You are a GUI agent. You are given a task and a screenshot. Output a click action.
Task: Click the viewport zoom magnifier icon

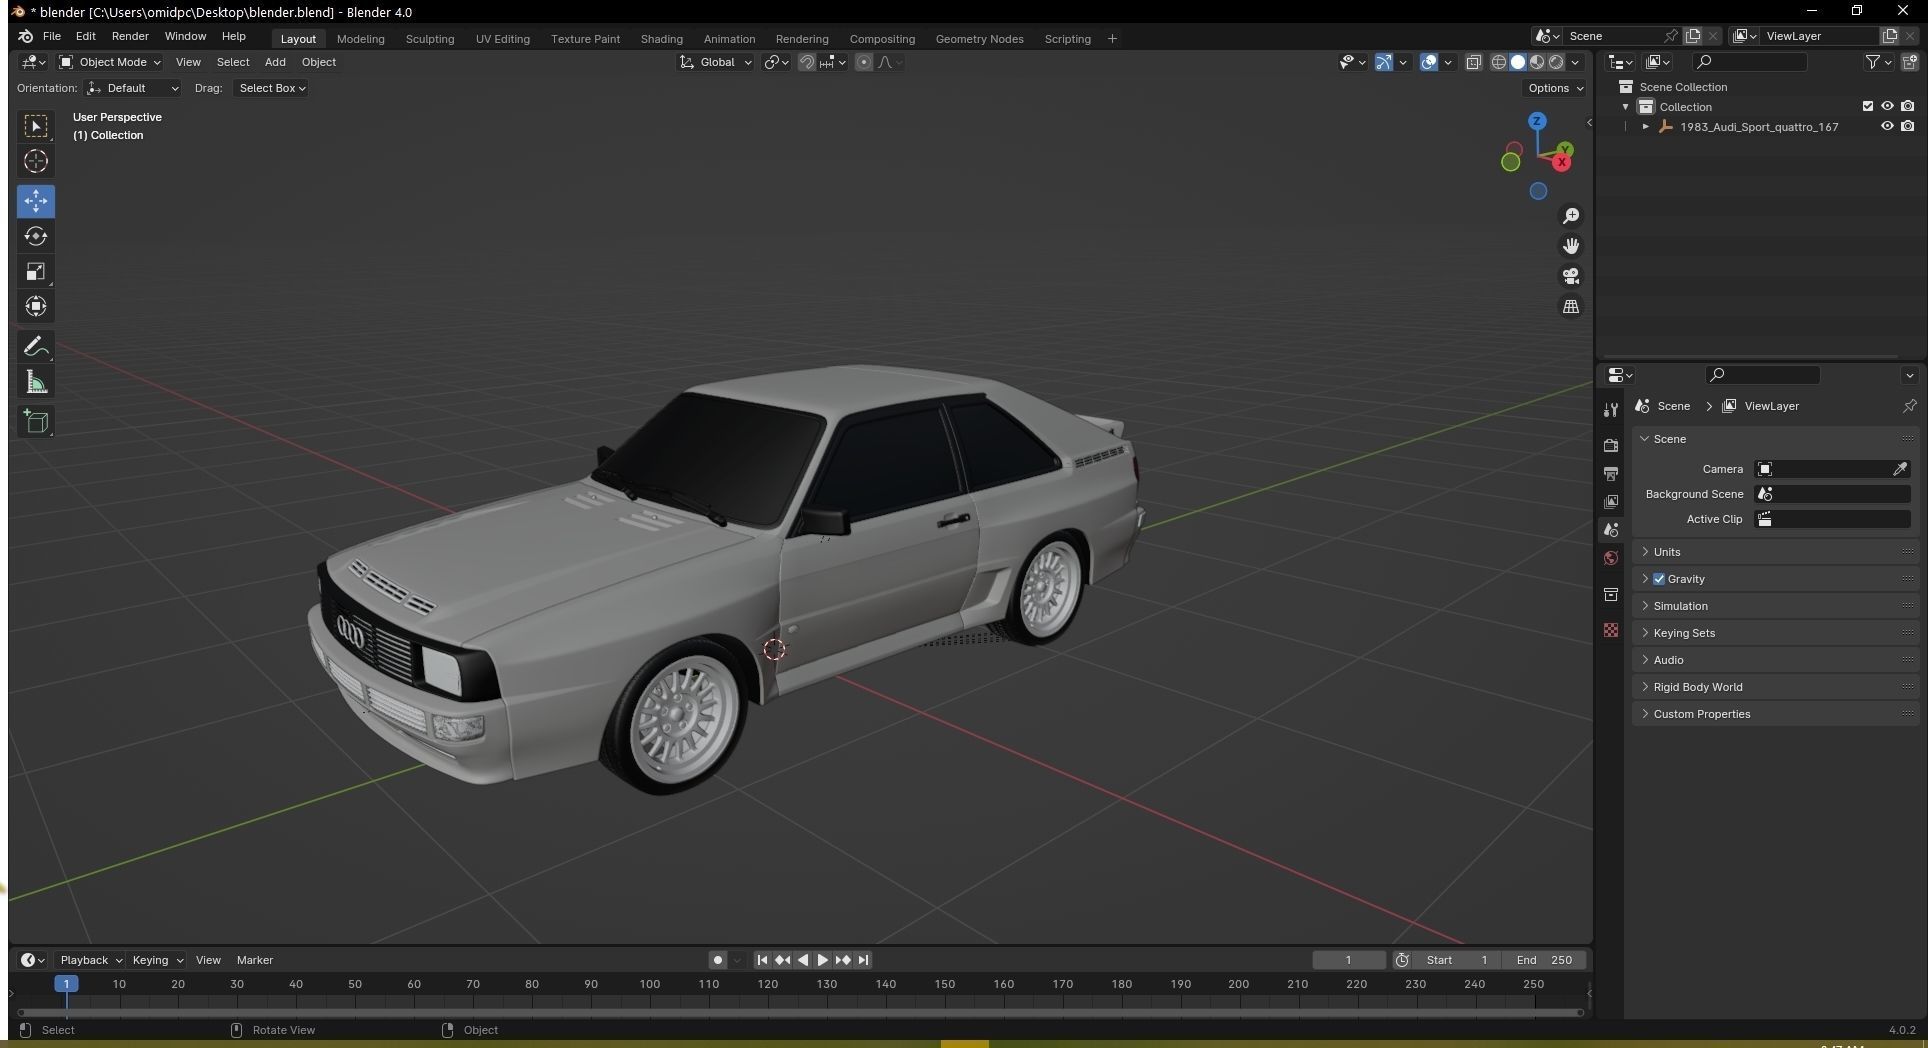1571,216
